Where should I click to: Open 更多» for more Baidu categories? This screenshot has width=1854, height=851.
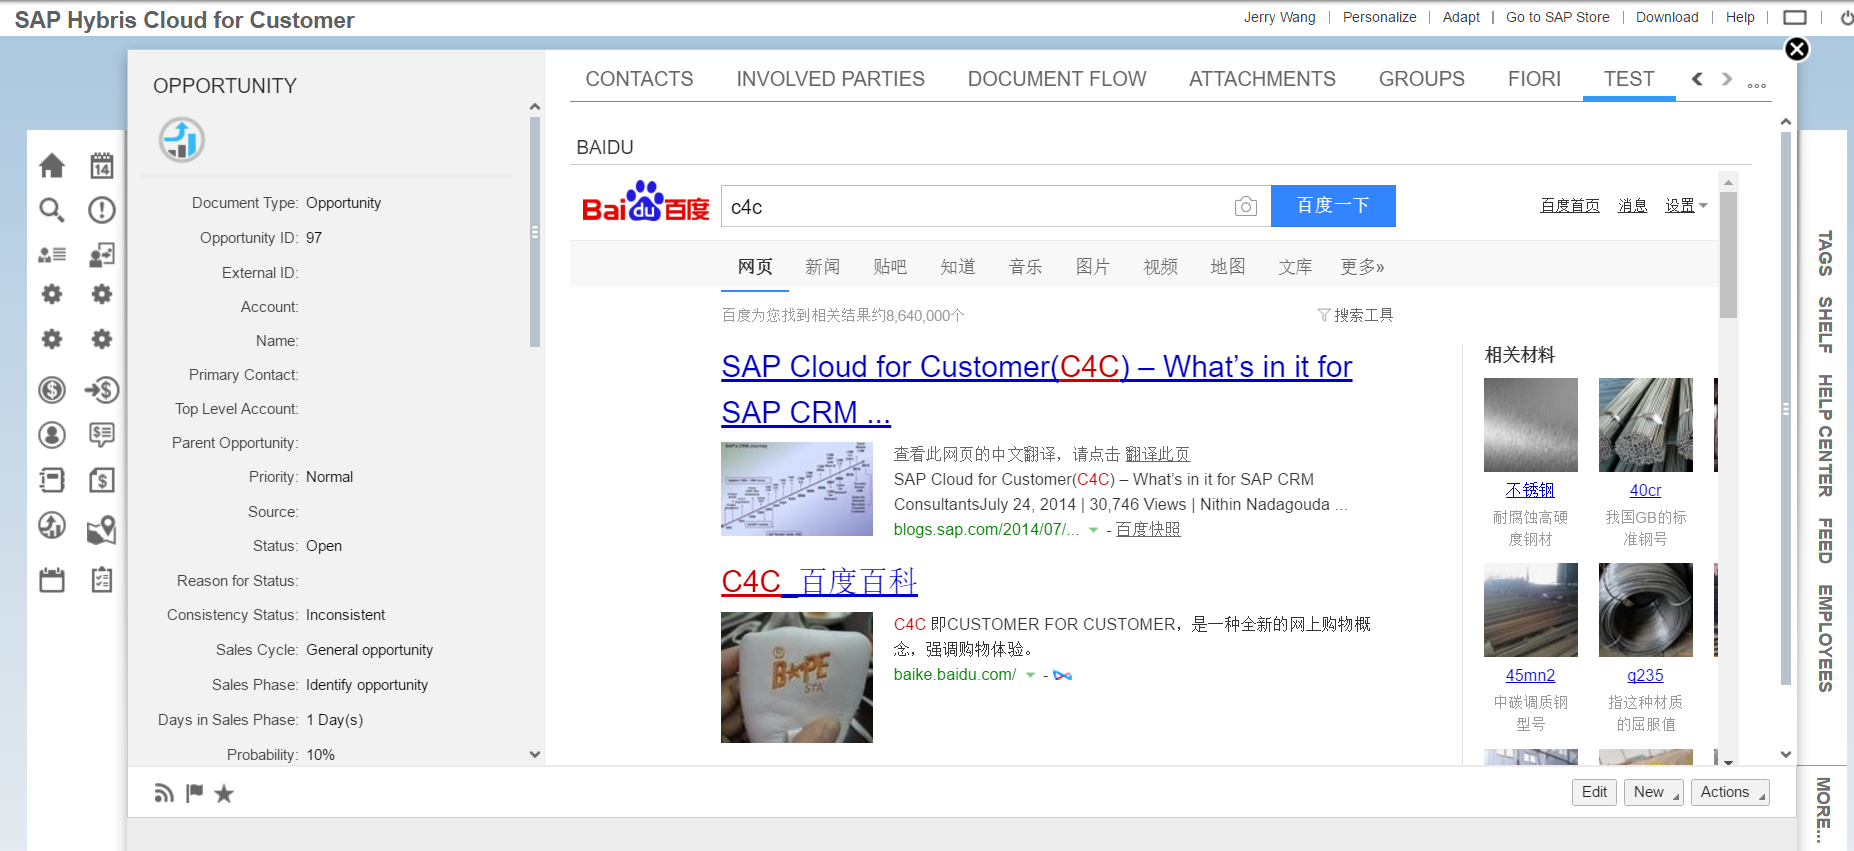pos(1363,267)
